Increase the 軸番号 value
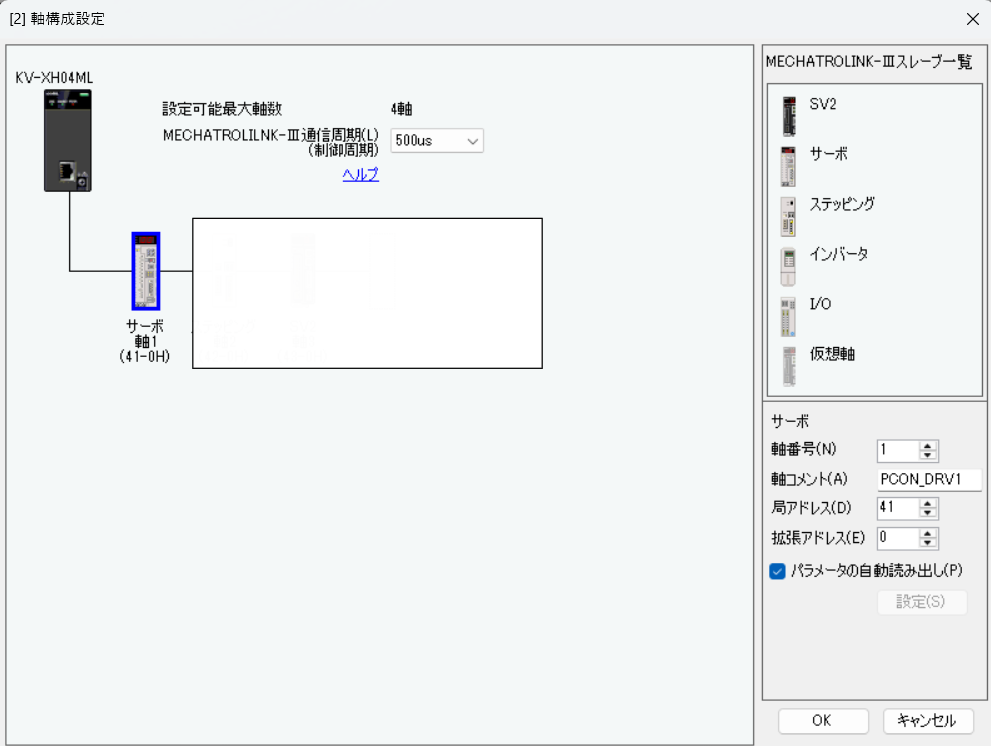 (x=927, y=446)
